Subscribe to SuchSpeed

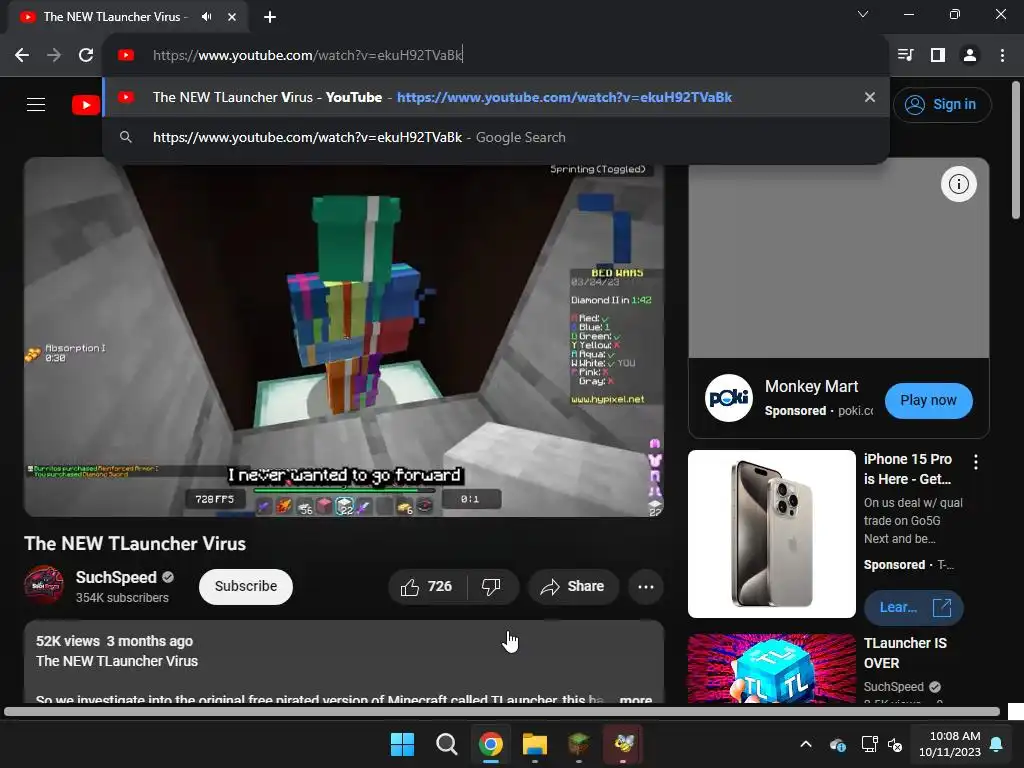coord(246,586)
